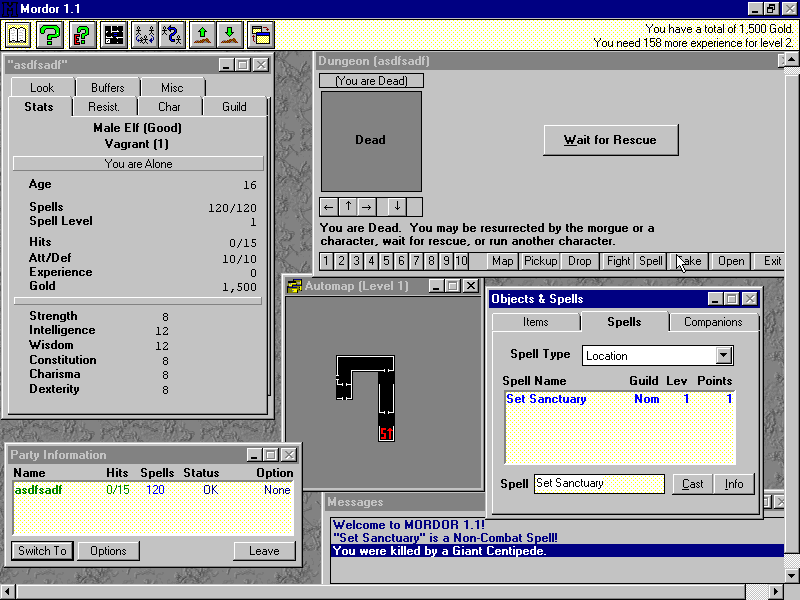Click the Map button in Dungeon bar
This screenshot has height=600, width=800.
click(x=503, y=261)
